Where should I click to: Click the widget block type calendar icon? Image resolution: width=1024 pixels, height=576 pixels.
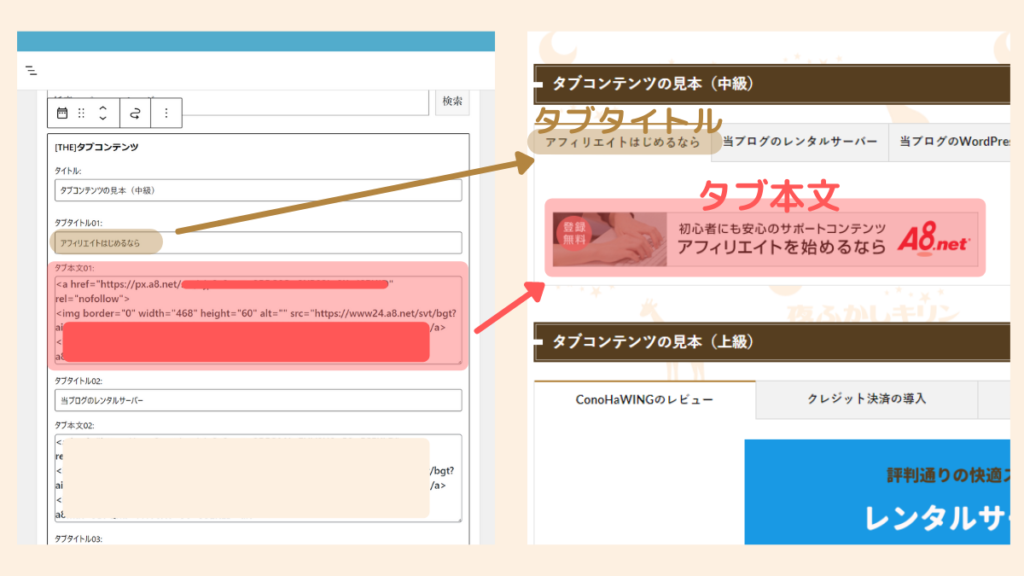(x=62, y=113)
